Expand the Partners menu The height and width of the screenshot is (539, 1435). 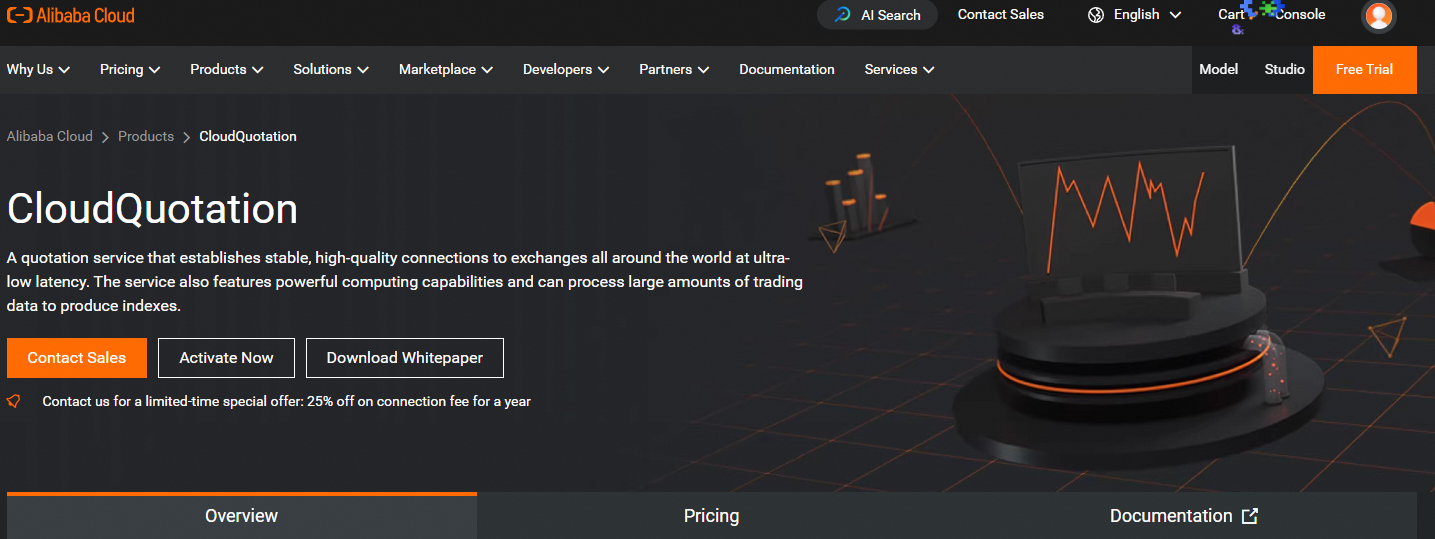pos(674,69)
